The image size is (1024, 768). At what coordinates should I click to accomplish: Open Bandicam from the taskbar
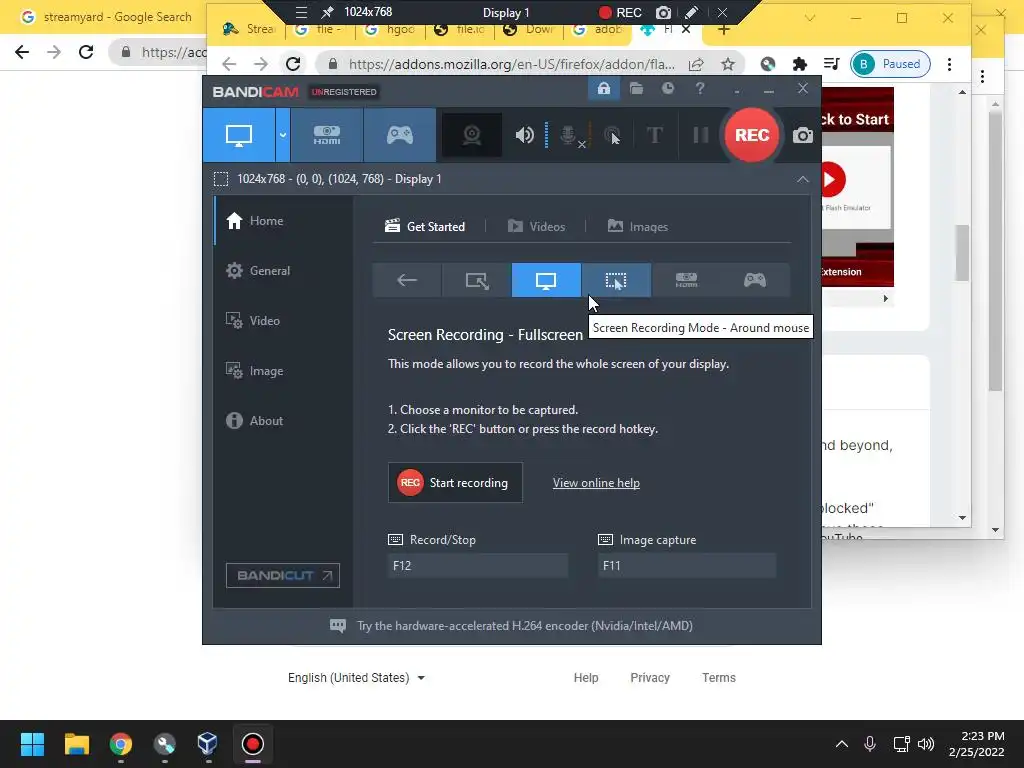coord(253,744)
